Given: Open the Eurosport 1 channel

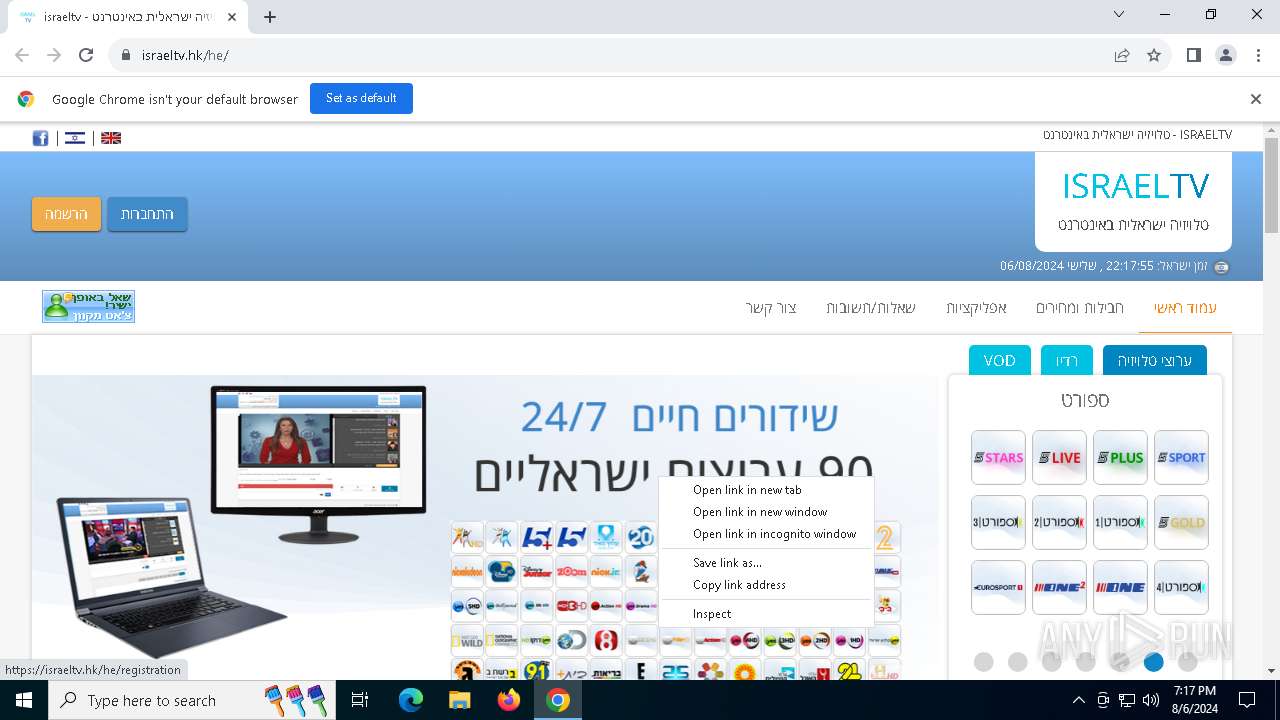Looking at the screenshot, I should (x=998, y=587).
